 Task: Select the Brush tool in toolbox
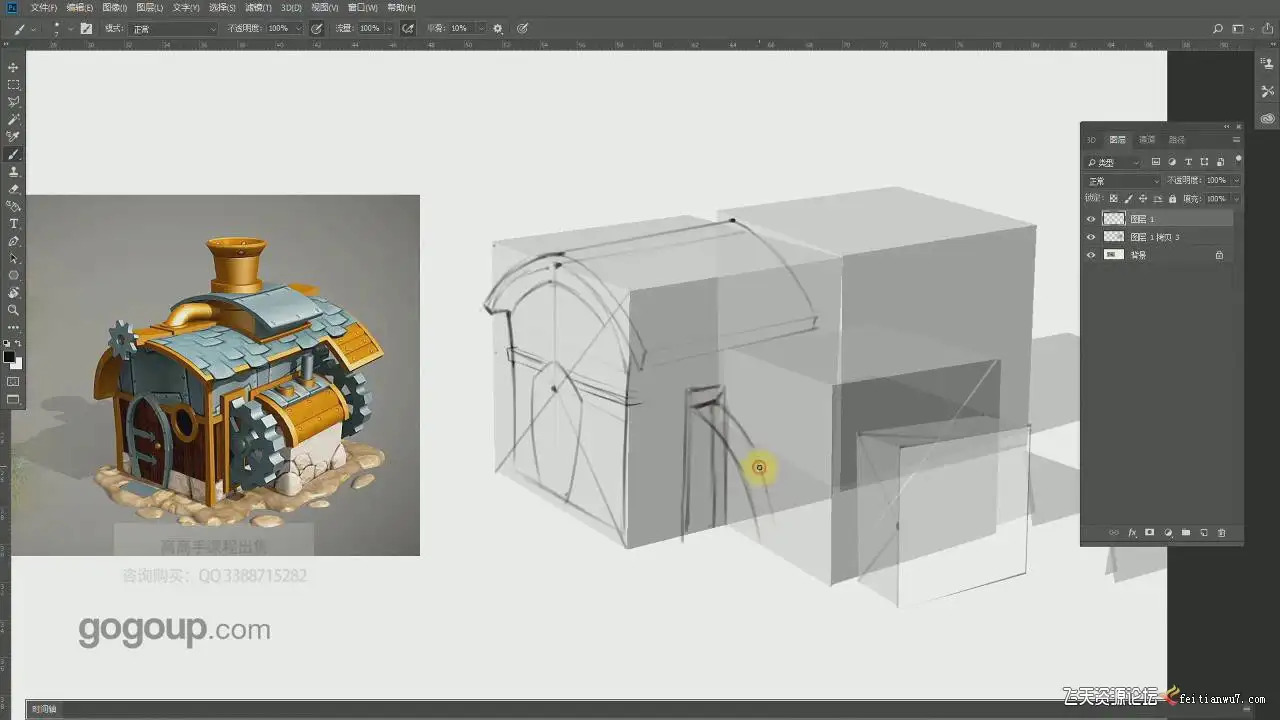tap(14, 154)
